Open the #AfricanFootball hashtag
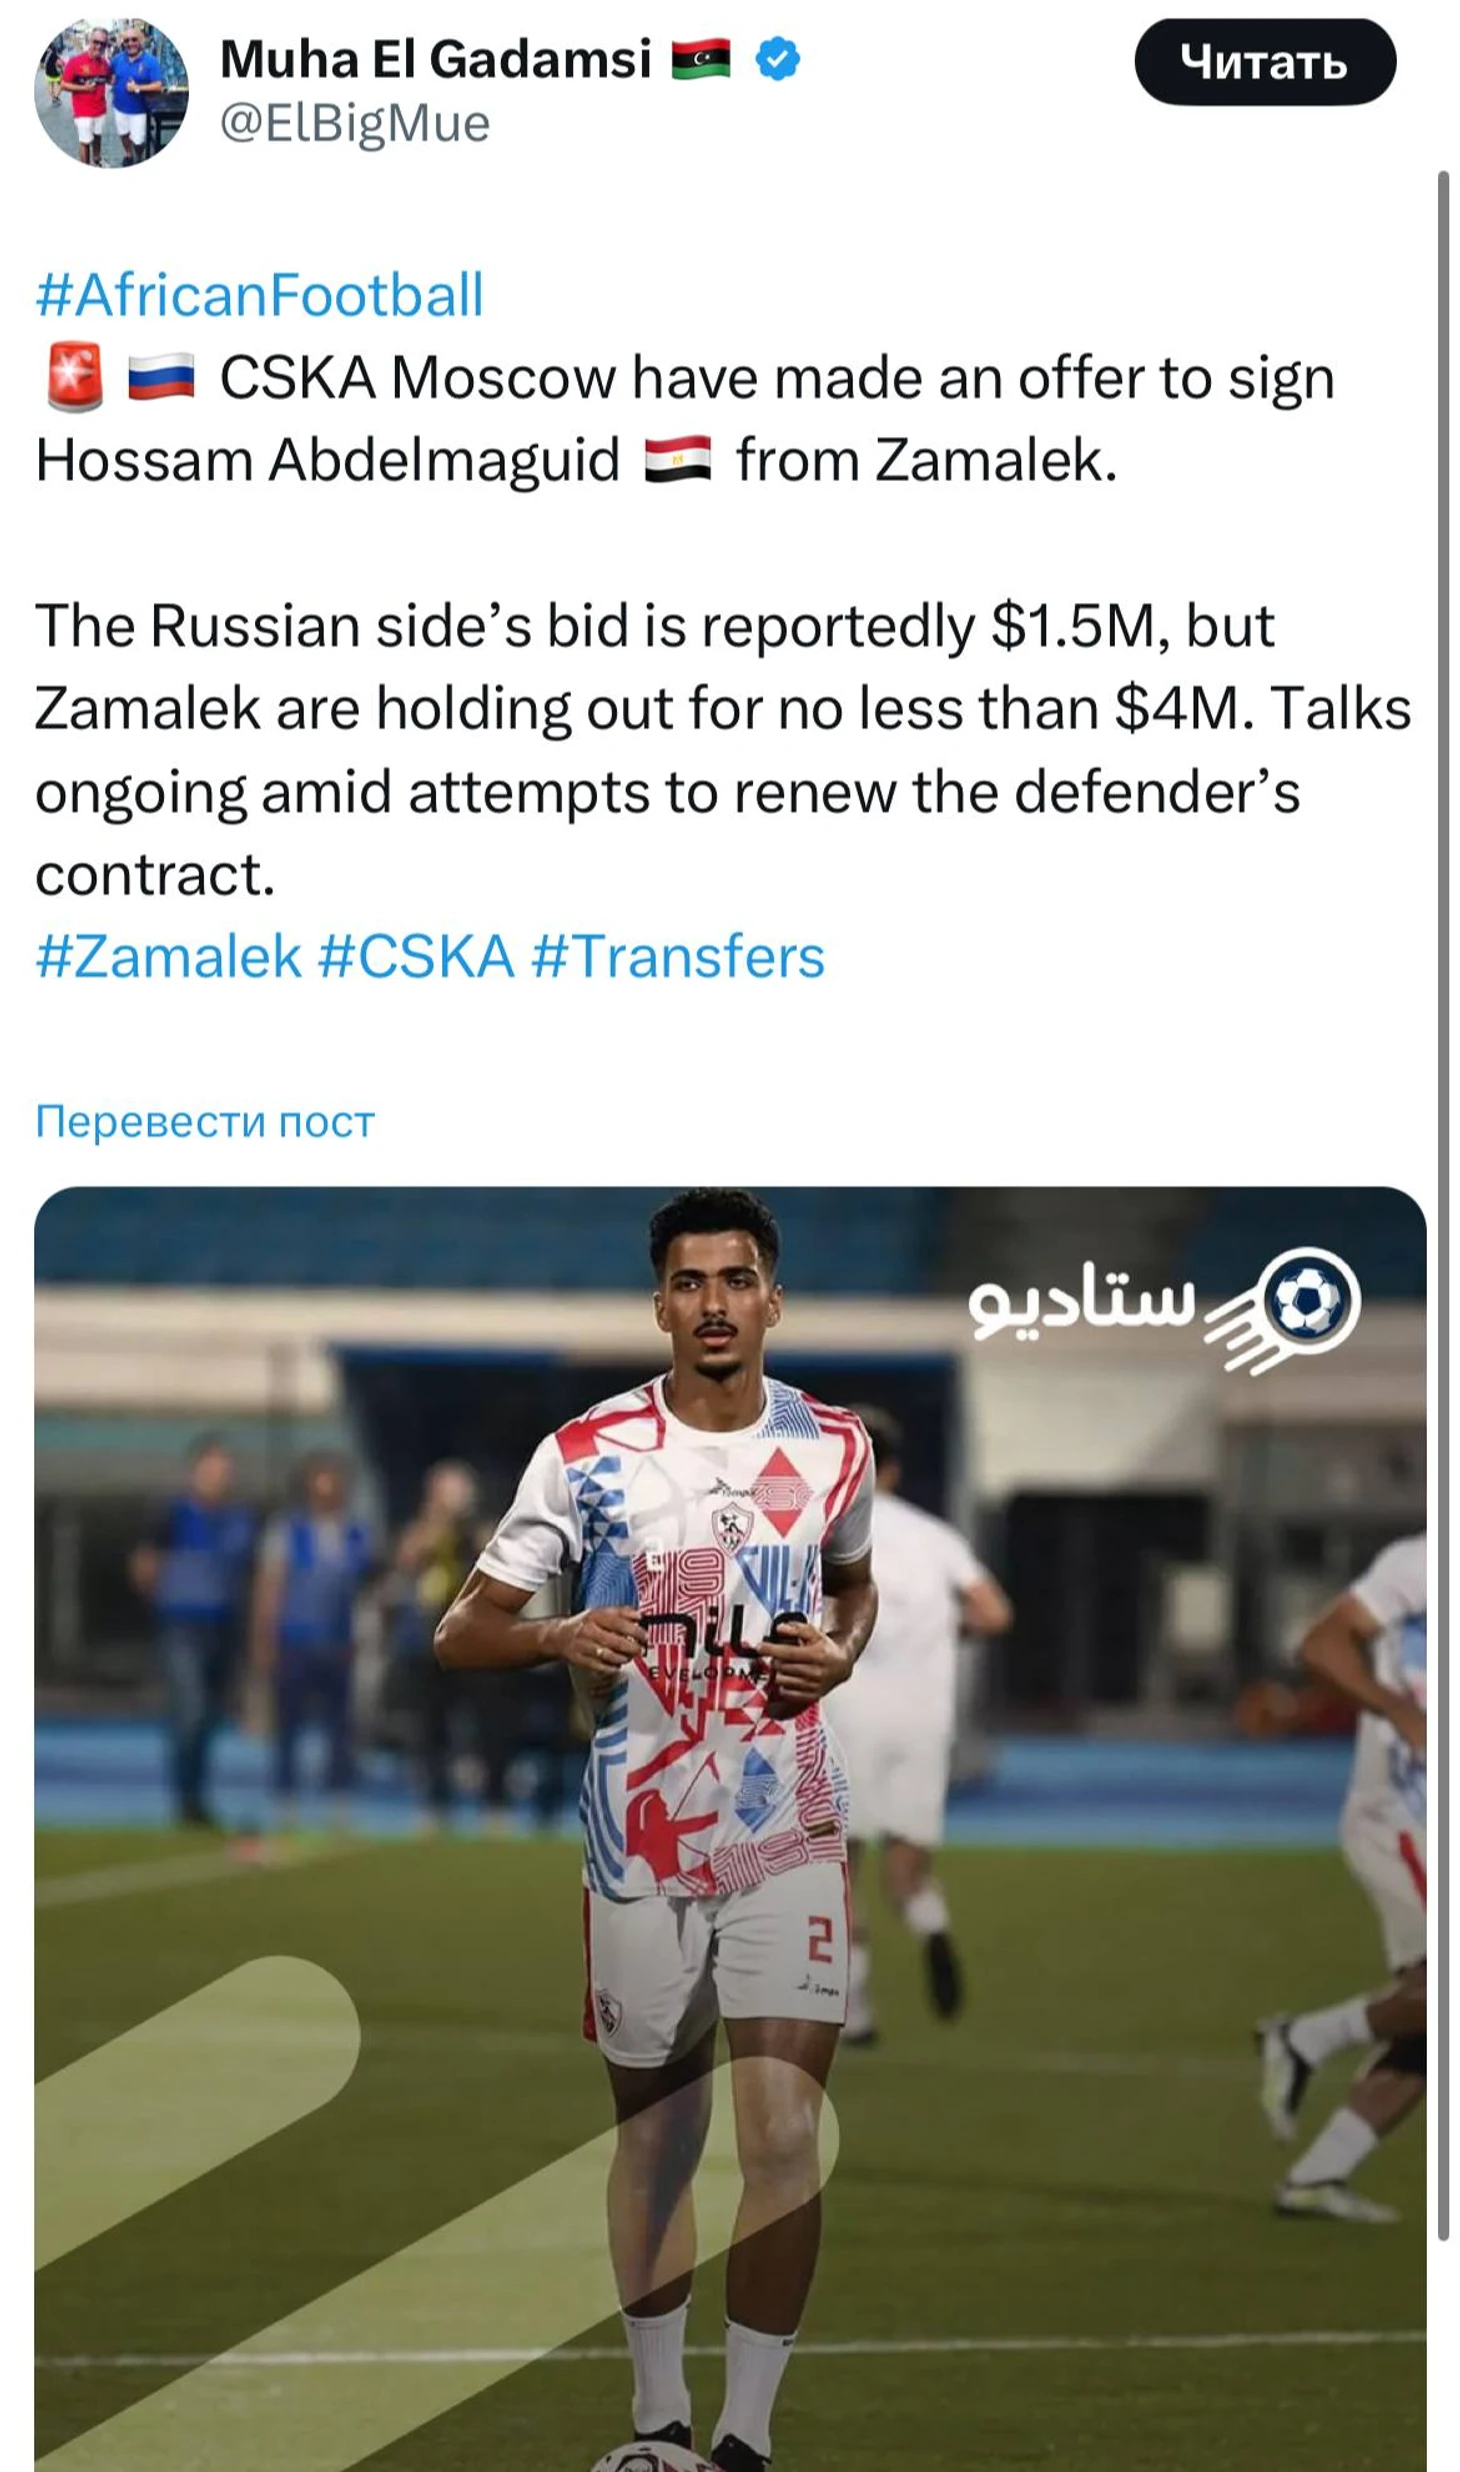 tap(260, 295)
